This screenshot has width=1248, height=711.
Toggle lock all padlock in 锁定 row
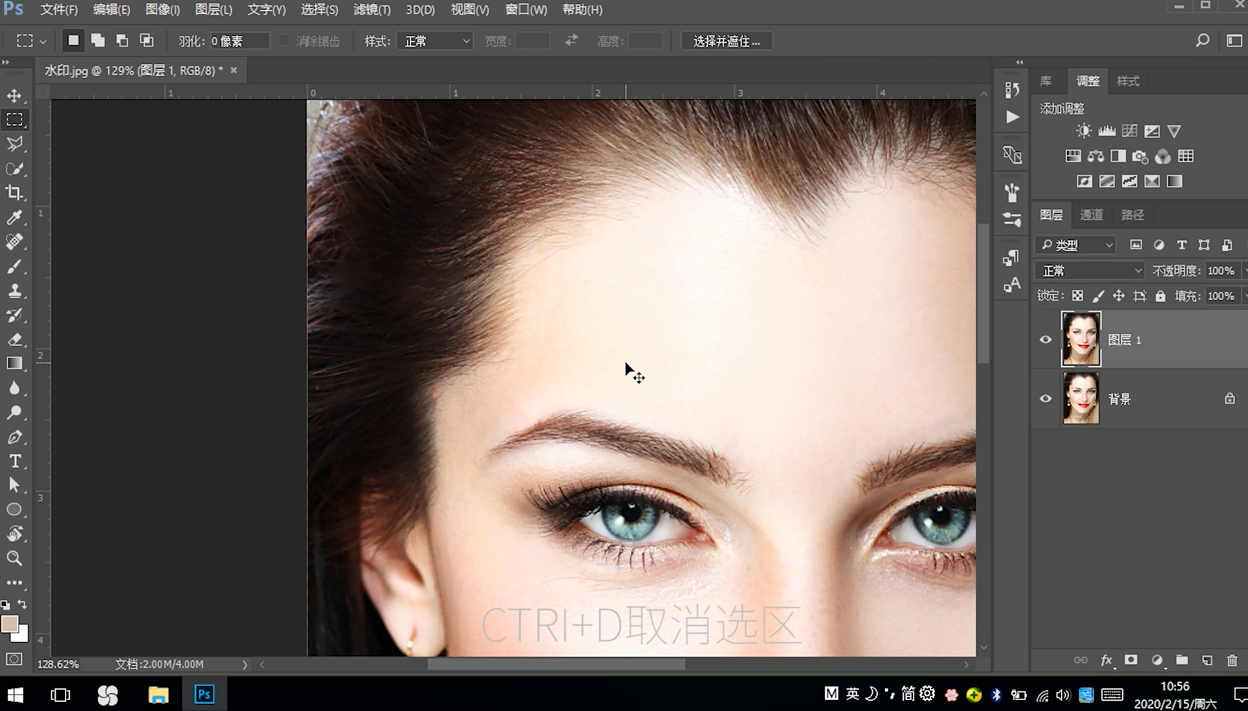[x=1160, y=296]
